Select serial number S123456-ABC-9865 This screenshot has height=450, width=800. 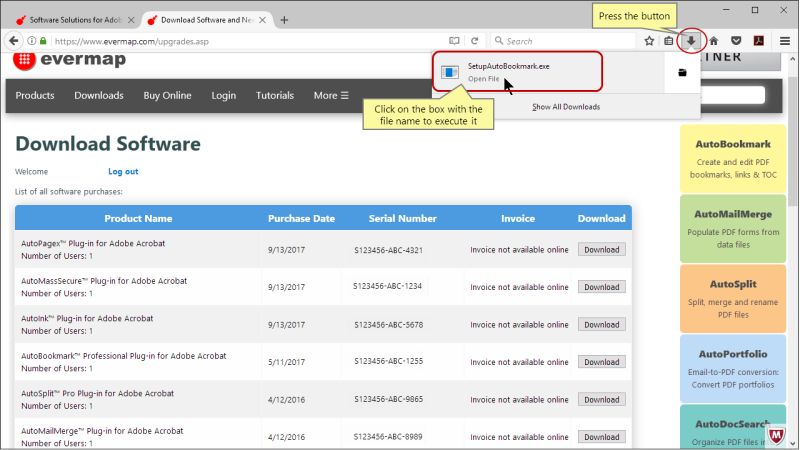388,399
